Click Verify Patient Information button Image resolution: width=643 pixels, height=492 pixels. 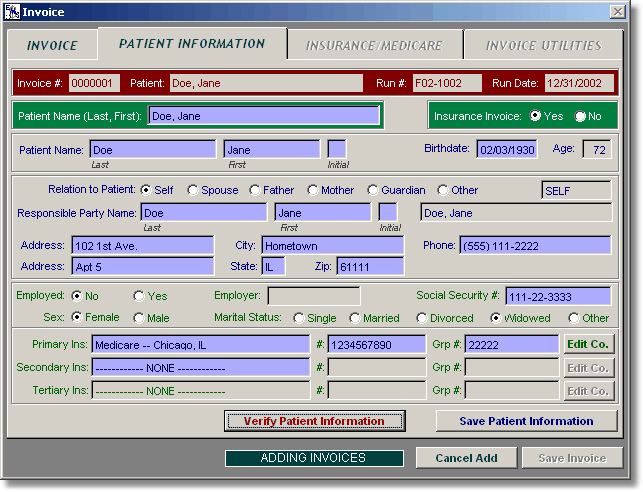[314, 421]
